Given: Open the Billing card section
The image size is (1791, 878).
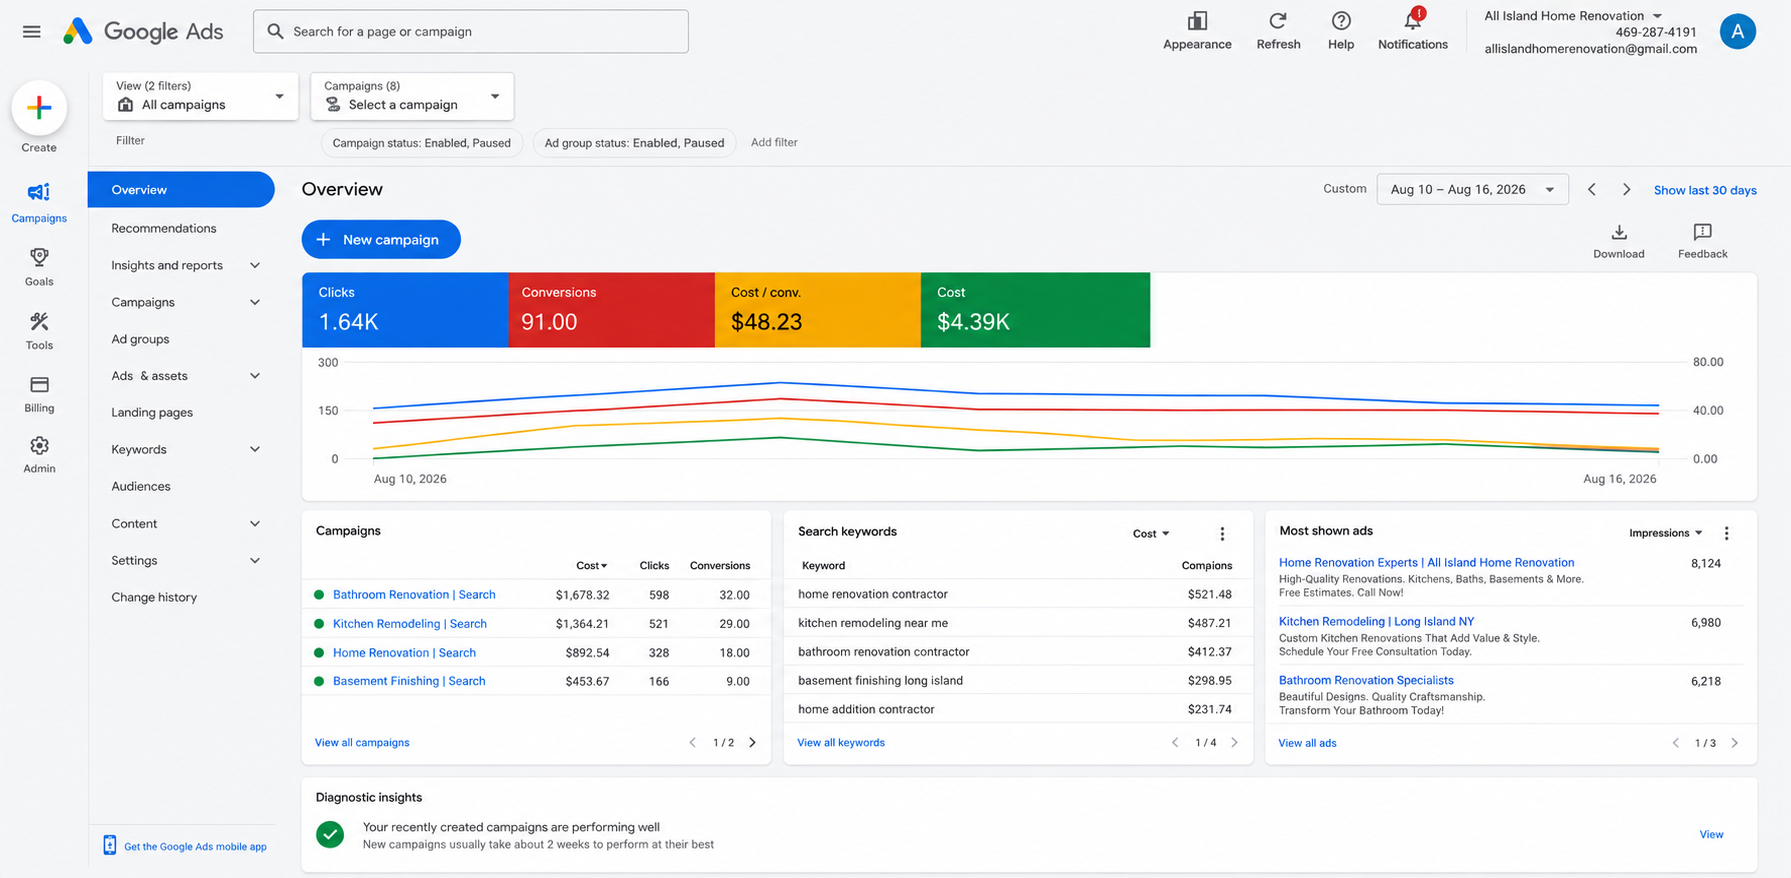Looking at the screenshot, I should pos(39,394).
